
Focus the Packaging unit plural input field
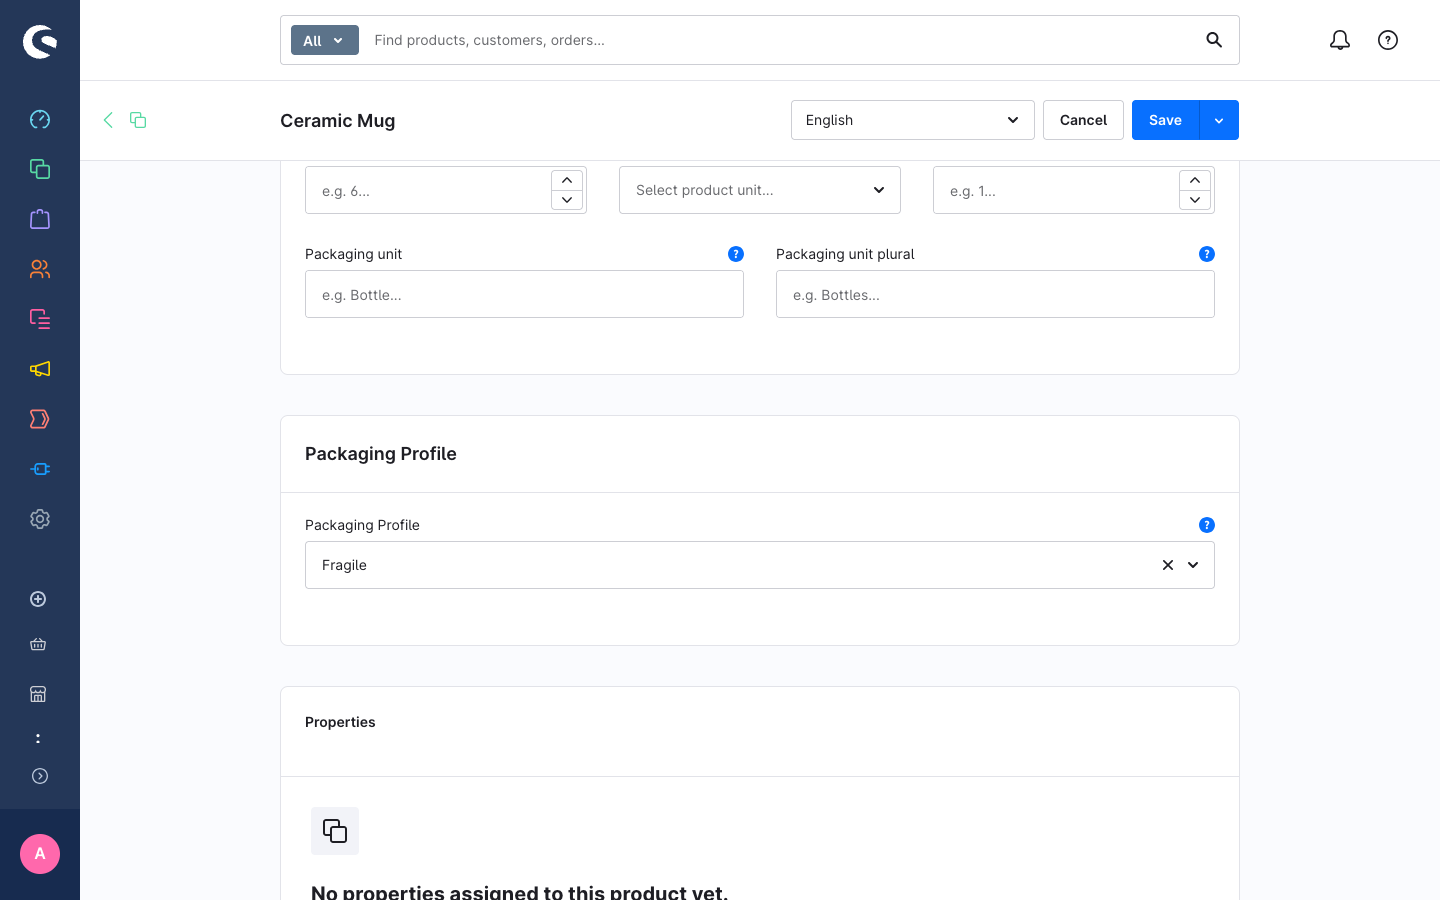click(x=995, y=294)
